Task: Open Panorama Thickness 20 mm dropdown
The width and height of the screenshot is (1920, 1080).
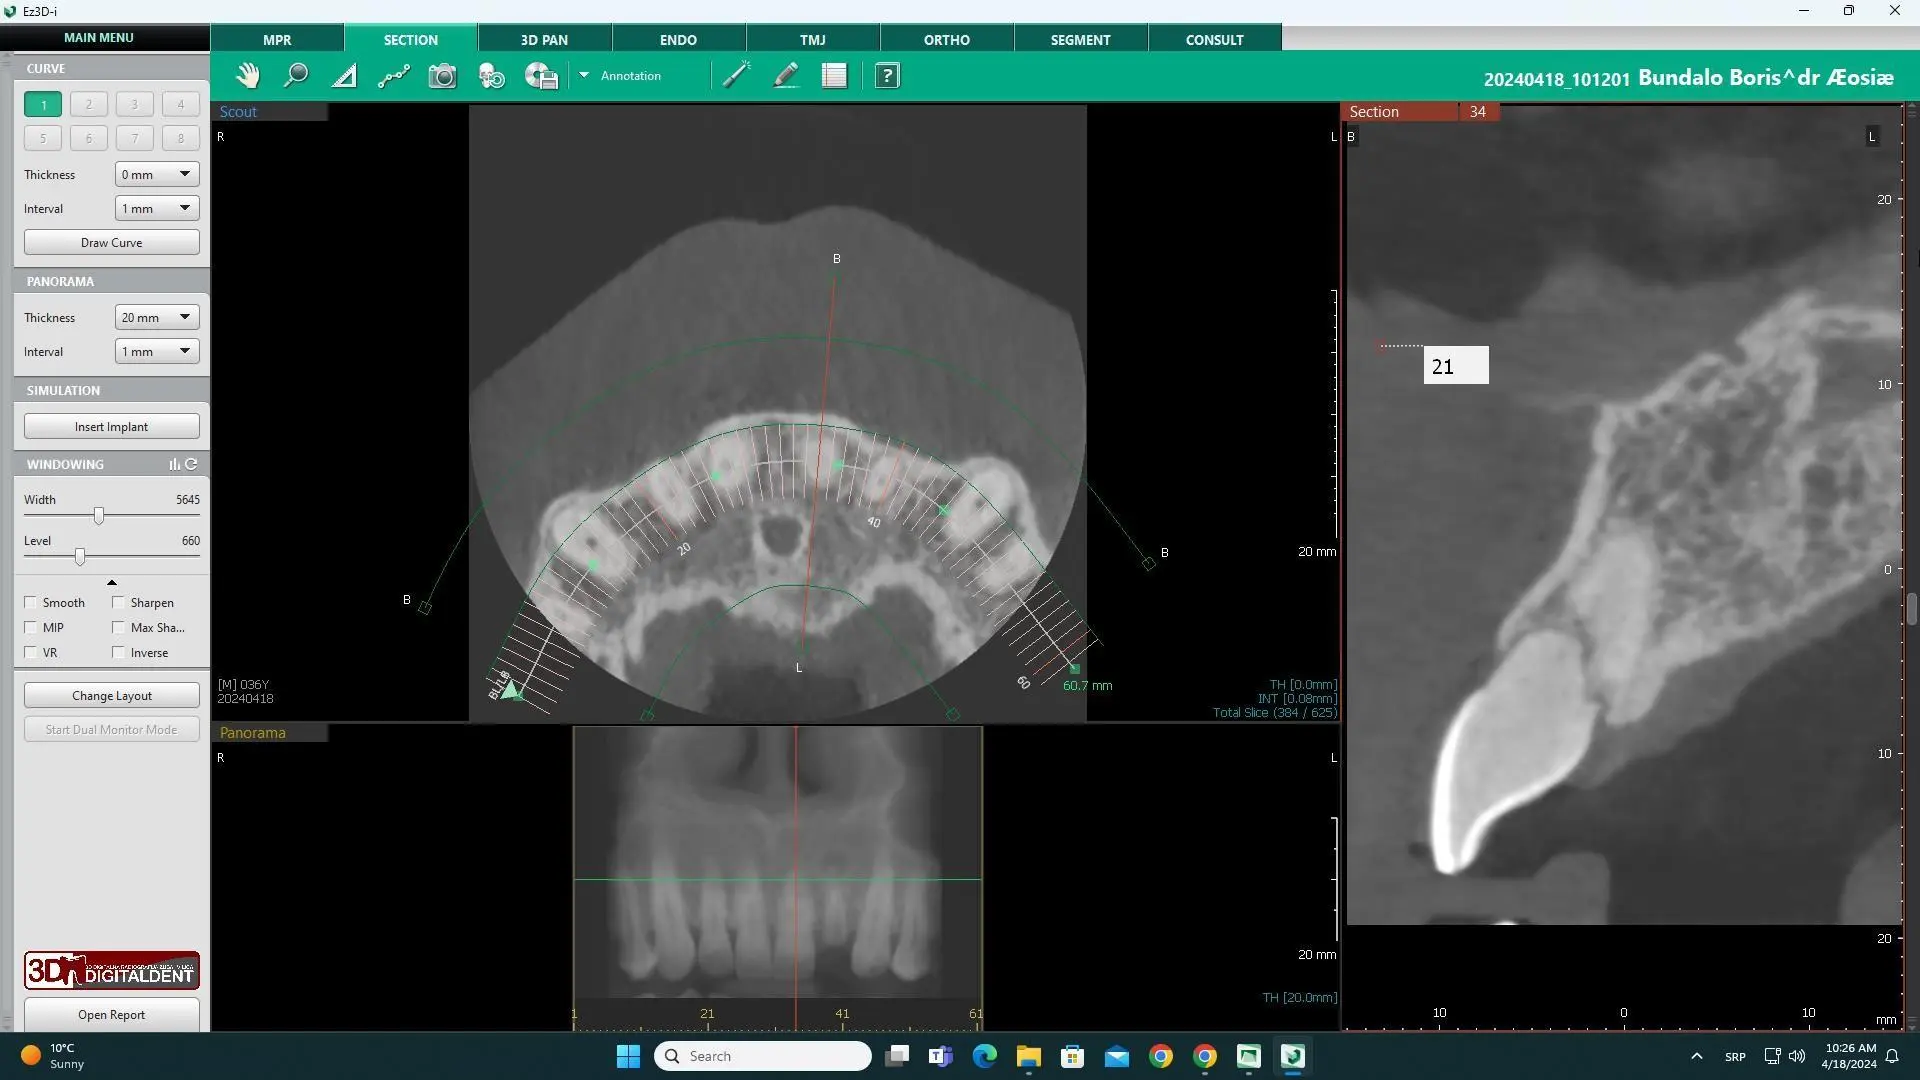Action: point(157,317)
